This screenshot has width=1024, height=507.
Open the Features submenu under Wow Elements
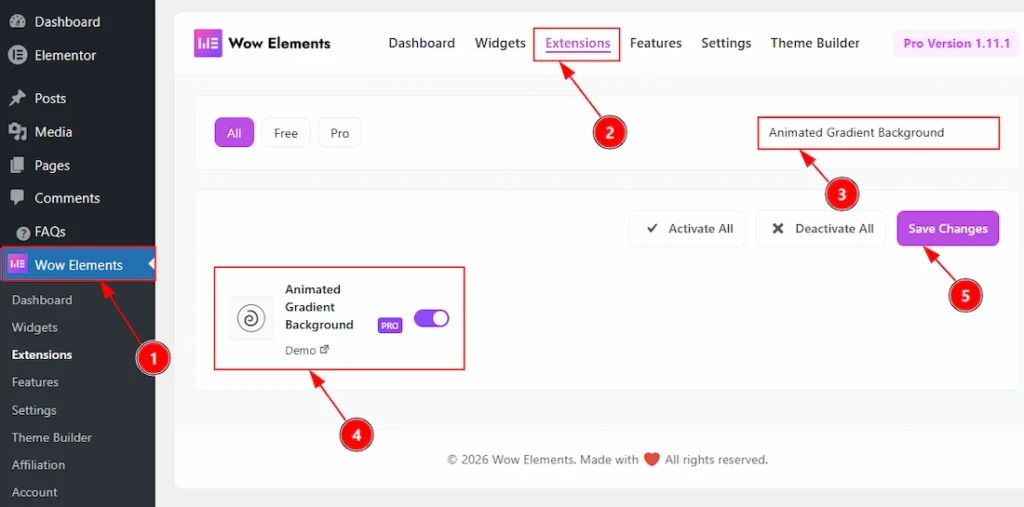(35, 382)
